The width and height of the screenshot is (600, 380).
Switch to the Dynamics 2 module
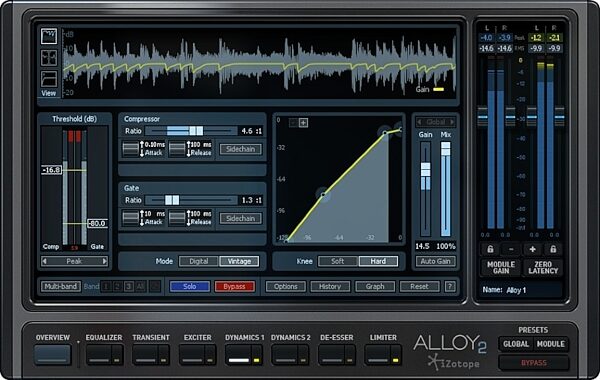coord(285,355)
